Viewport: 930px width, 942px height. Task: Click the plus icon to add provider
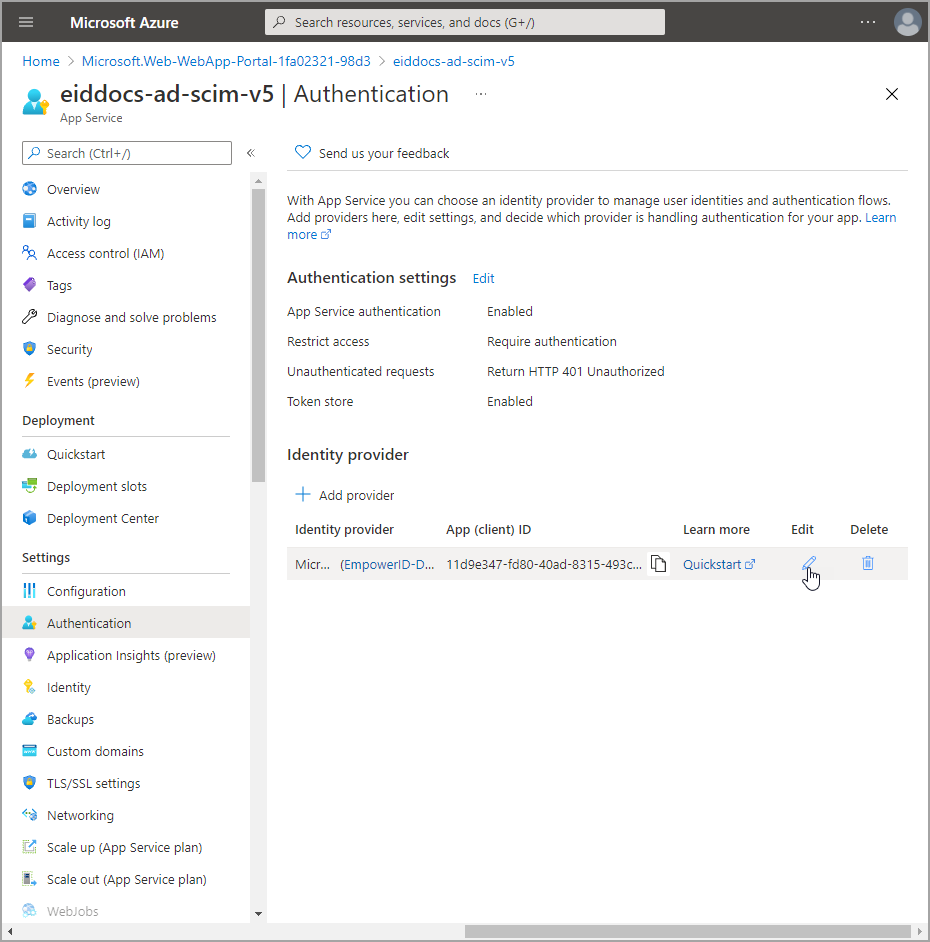(x=302, y=495)
